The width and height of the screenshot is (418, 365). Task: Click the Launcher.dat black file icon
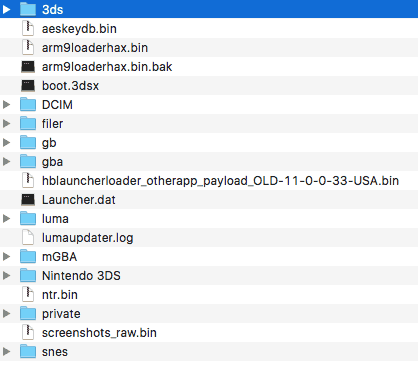(x=28, y=200)
